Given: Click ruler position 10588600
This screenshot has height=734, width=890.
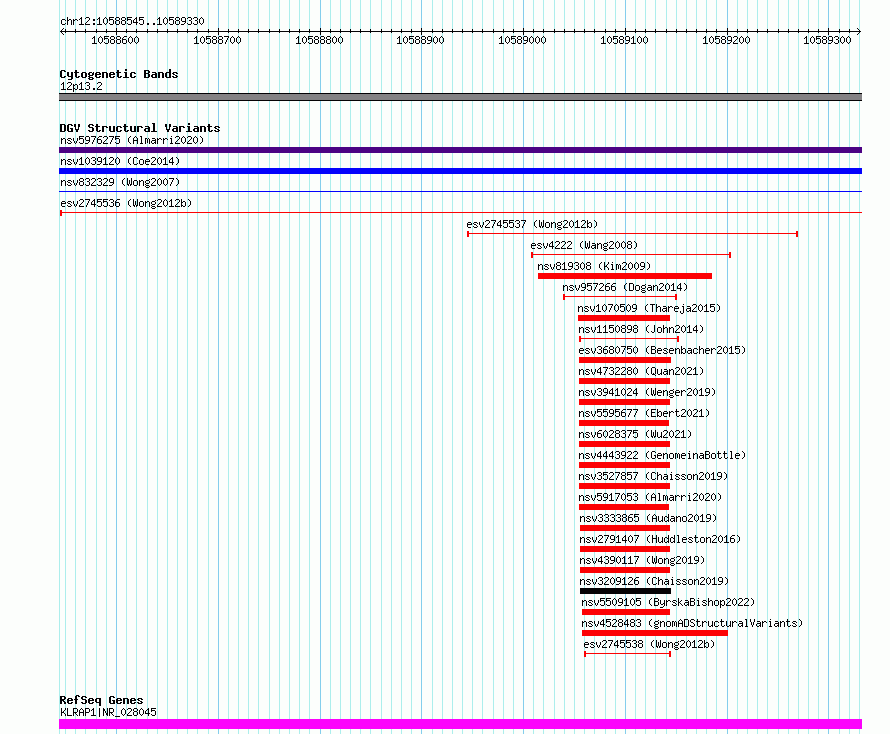Looking at the screenshot, I should 115,40.
